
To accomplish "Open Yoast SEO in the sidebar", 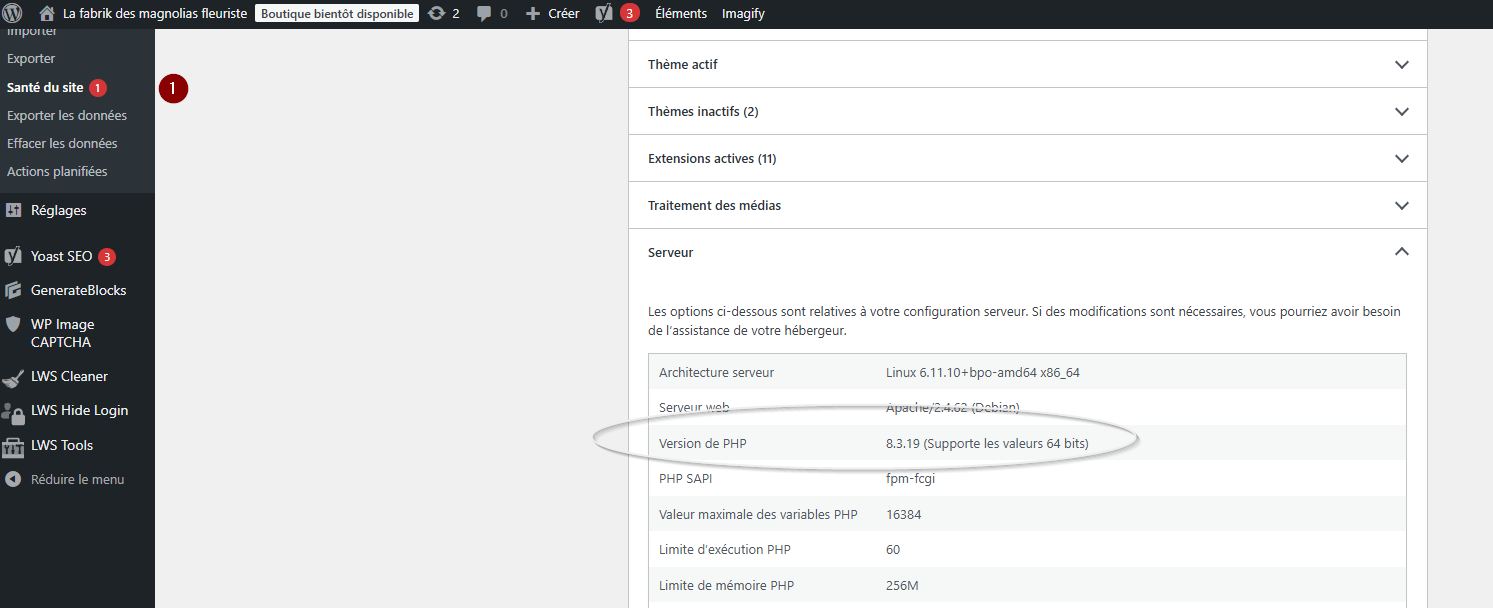I will point(61,256).
